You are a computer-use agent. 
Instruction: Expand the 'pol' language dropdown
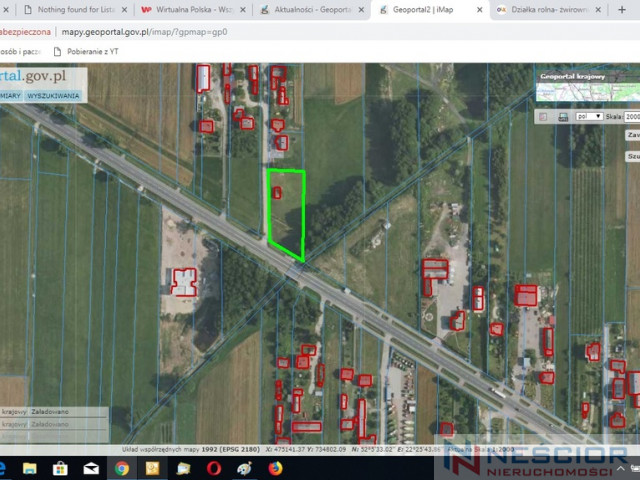click(x=589, y=116)
